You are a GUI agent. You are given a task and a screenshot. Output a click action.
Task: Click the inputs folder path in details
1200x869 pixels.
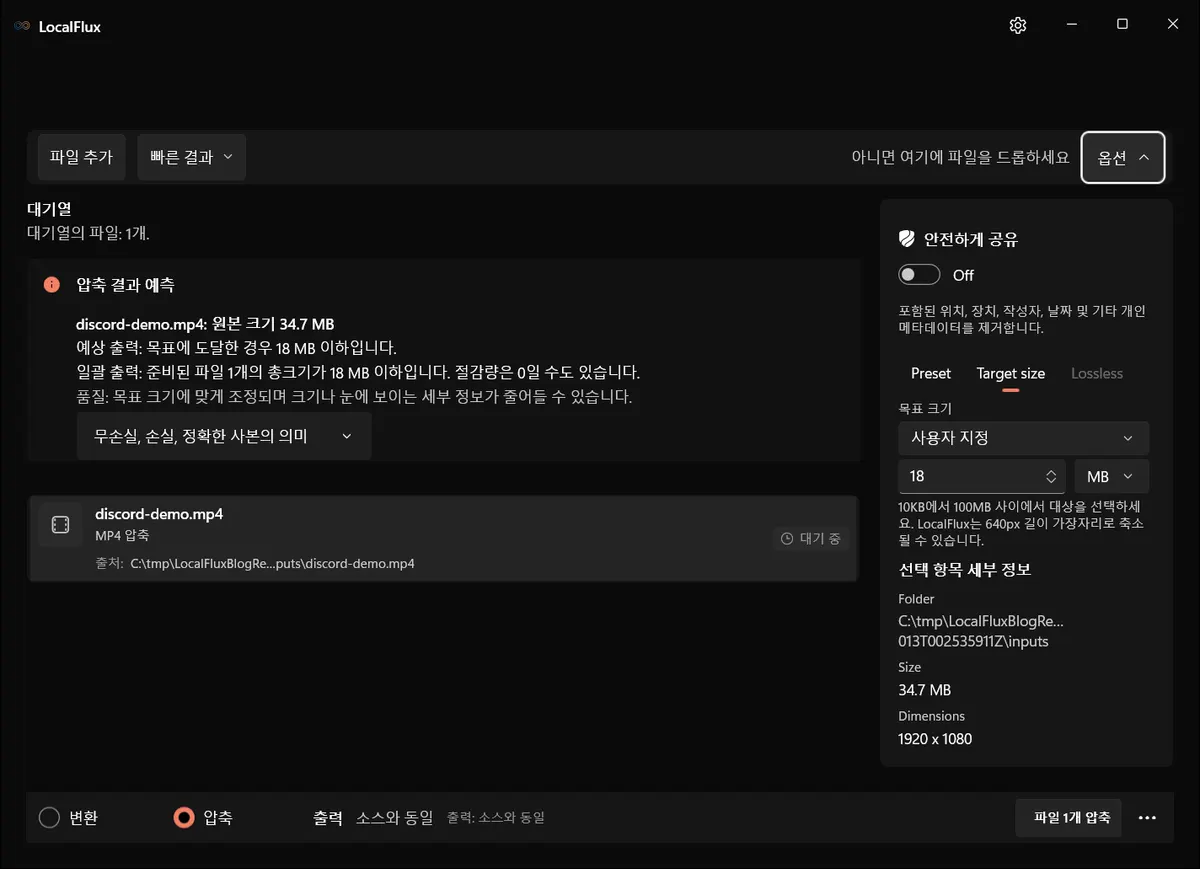980,631
